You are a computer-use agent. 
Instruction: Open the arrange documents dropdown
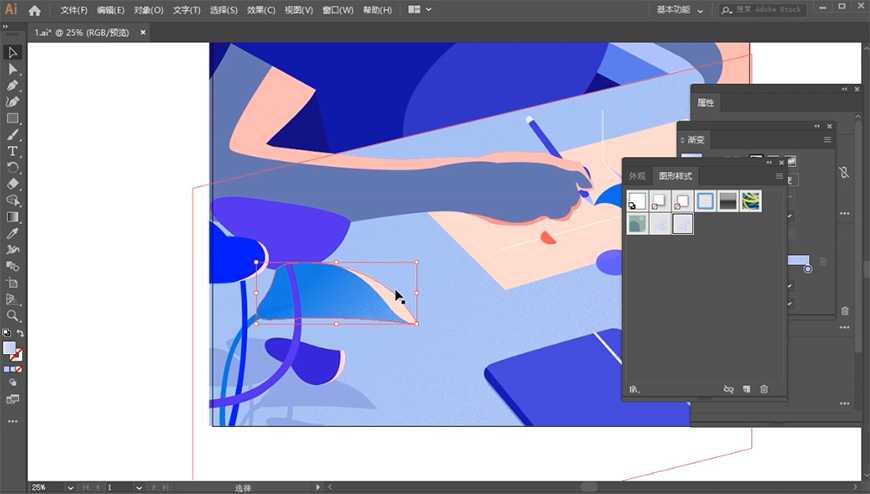tap(419, 10)
